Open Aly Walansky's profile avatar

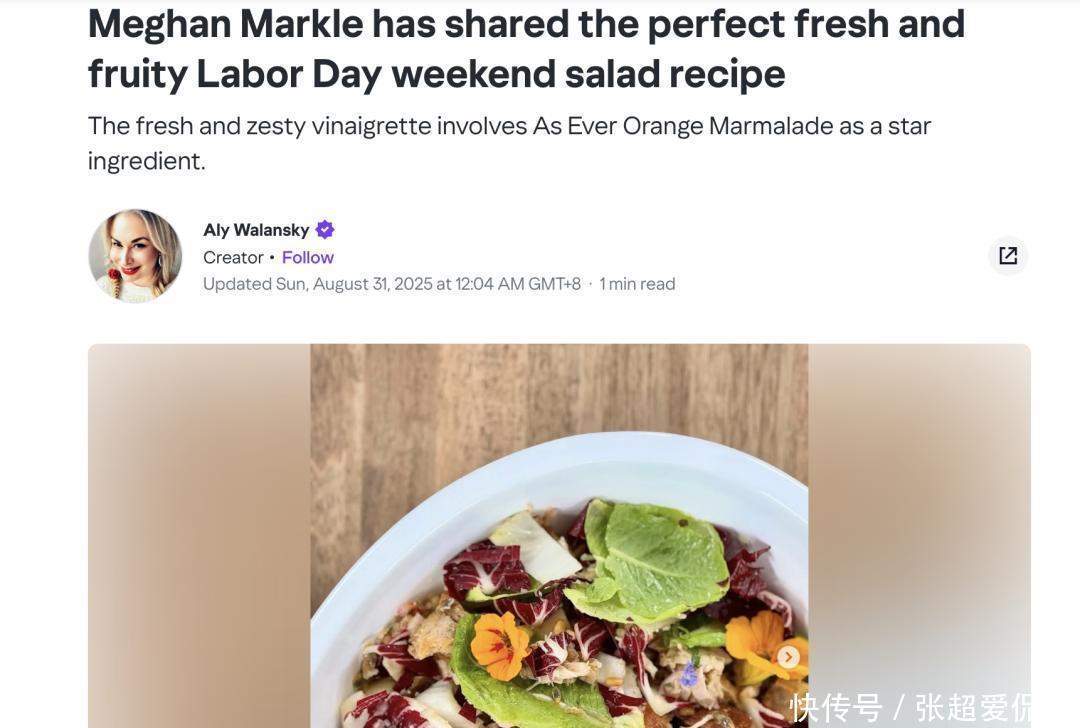click(x=135, y=256)
